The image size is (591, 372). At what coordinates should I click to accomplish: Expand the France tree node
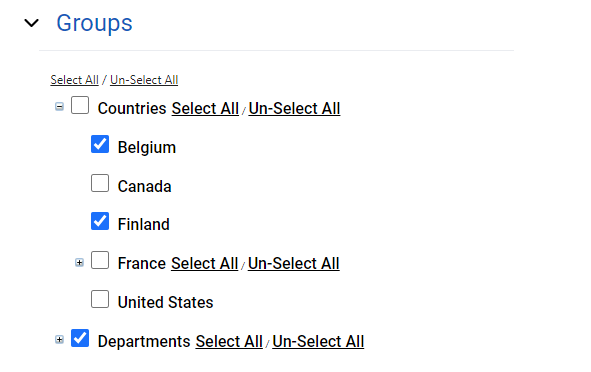point(79,262)
